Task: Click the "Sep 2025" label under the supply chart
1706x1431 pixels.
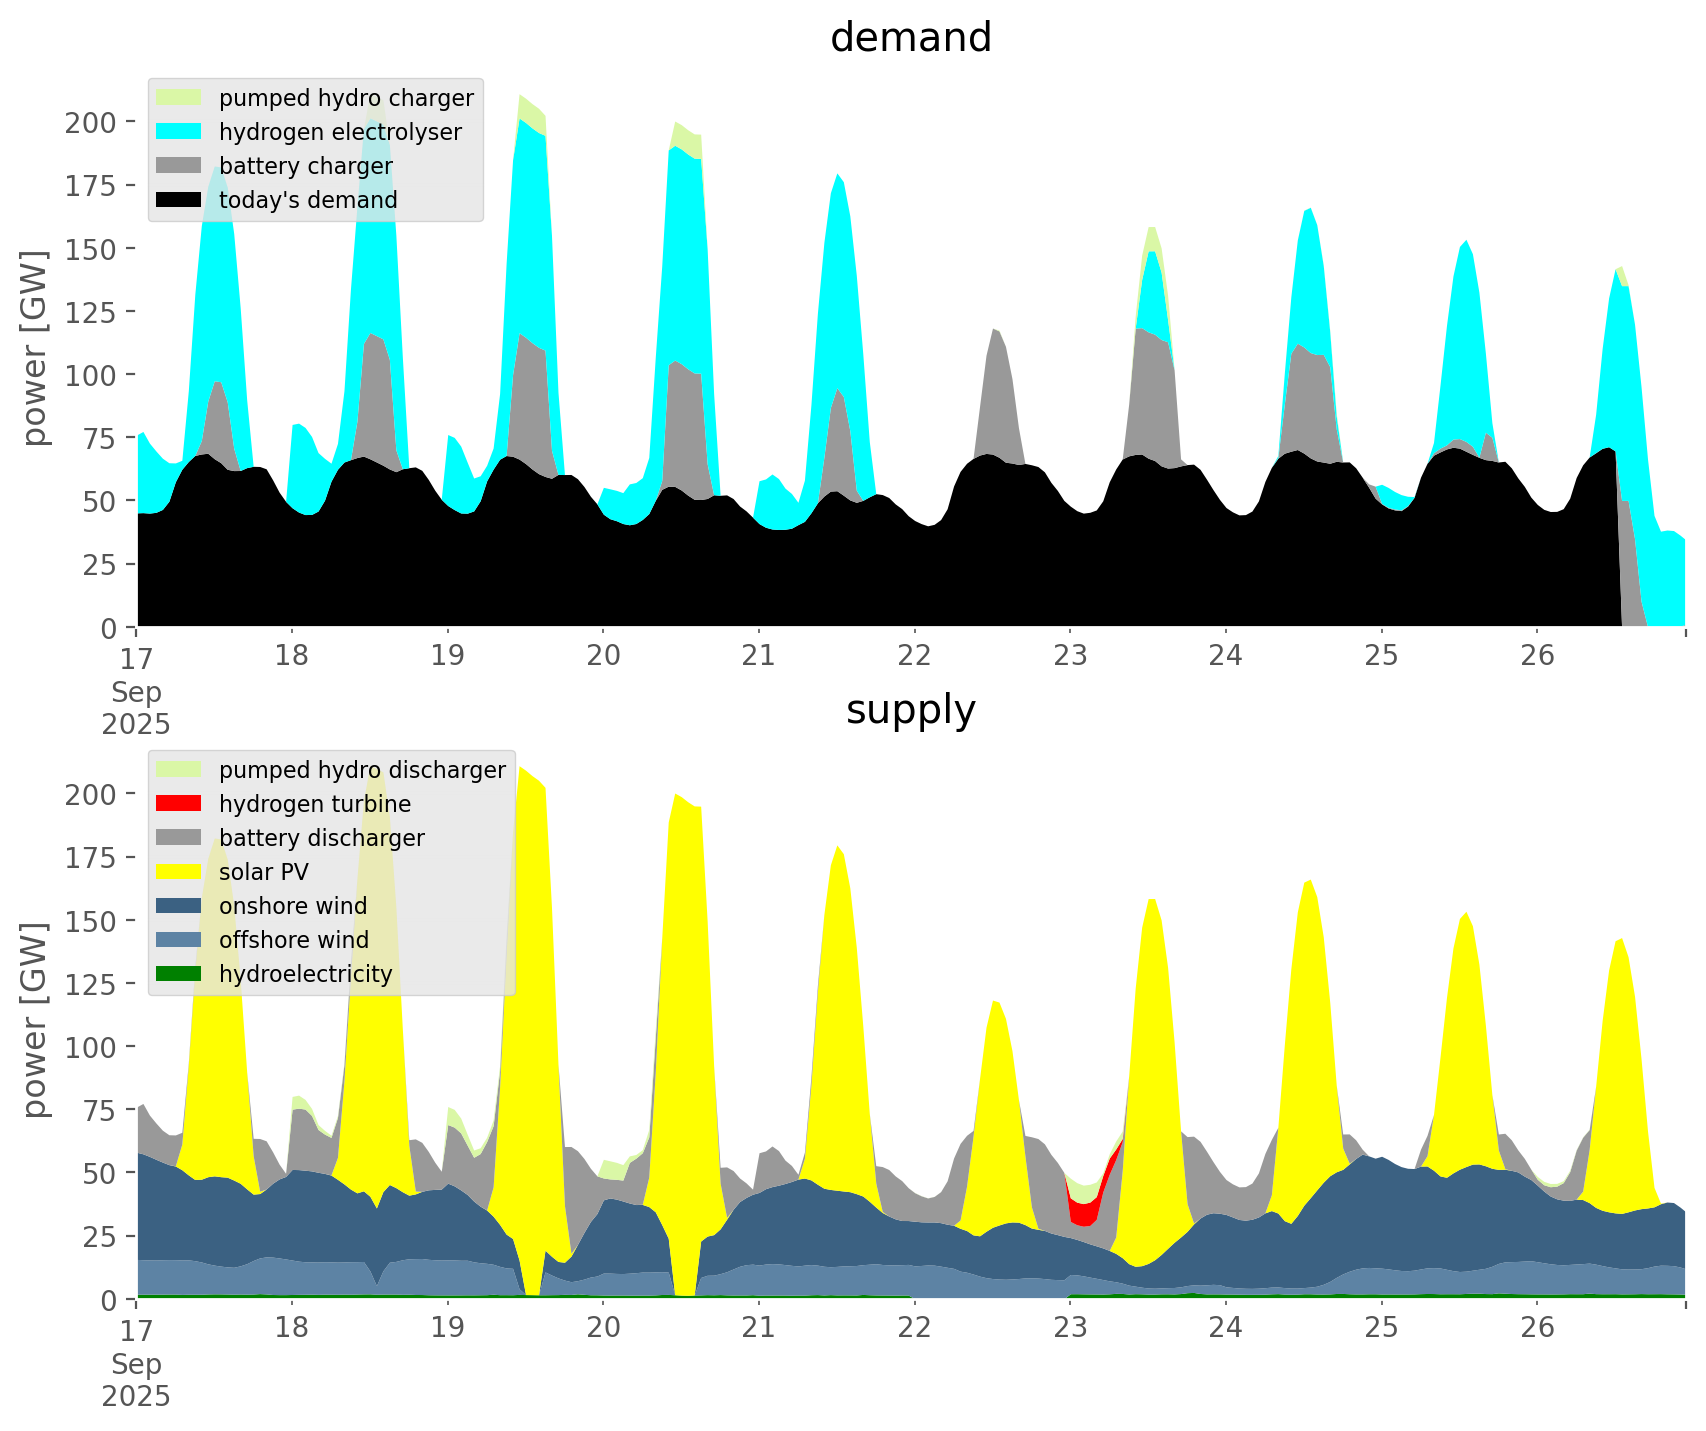Action: [136, 1380]
